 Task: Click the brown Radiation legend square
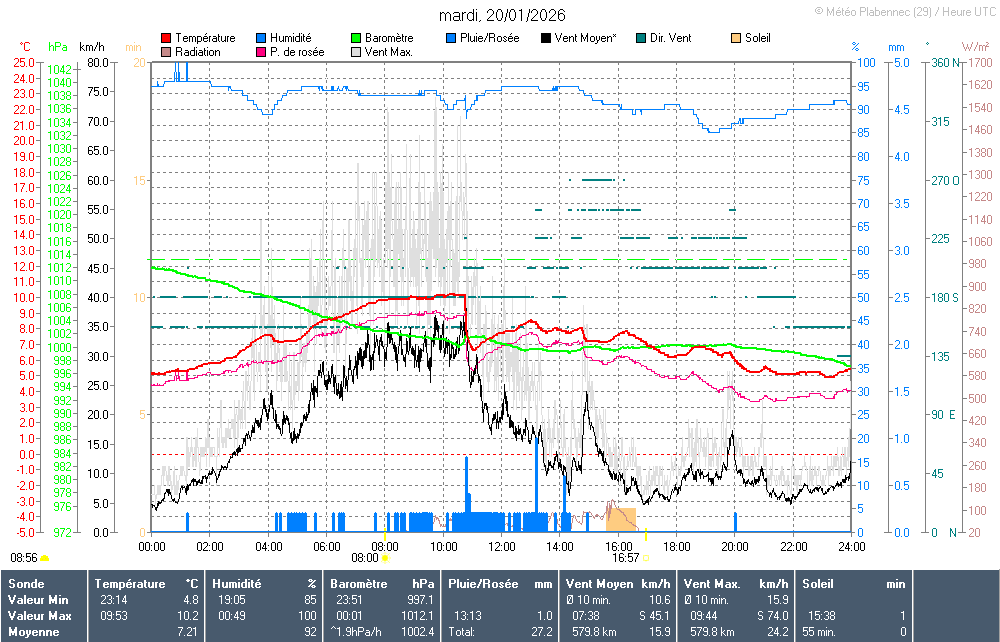click(x=166, y=52)
